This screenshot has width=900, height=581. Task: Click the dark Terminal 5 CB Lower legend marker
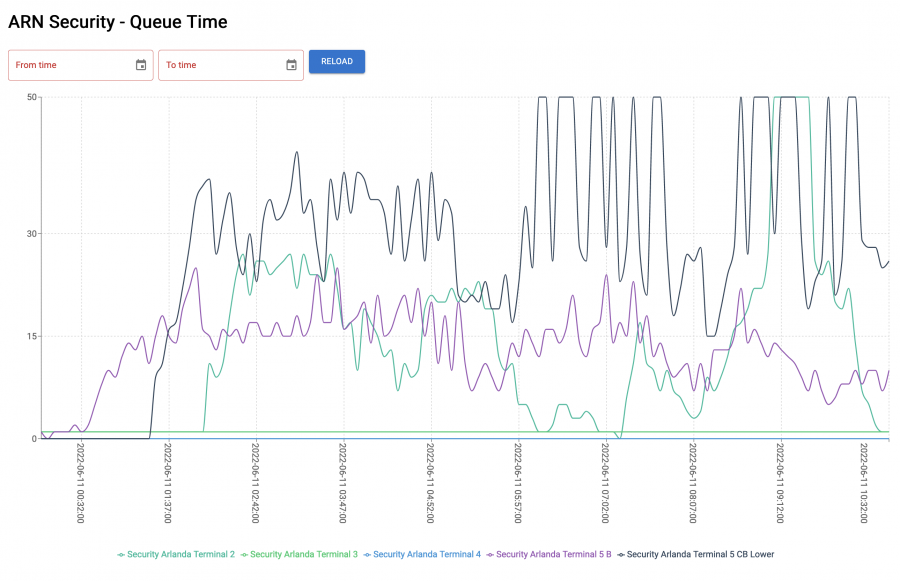[x=621, y=554]
